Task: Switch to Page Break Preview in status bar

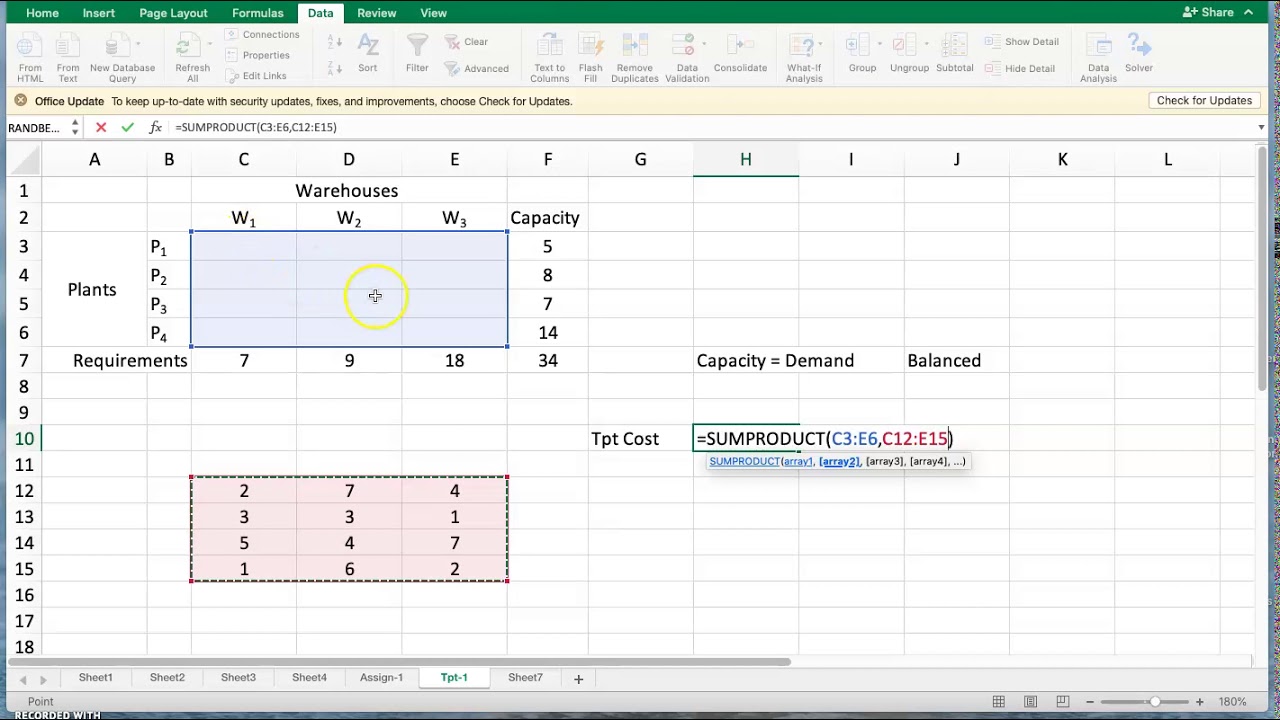Action: click(1062, 702)
